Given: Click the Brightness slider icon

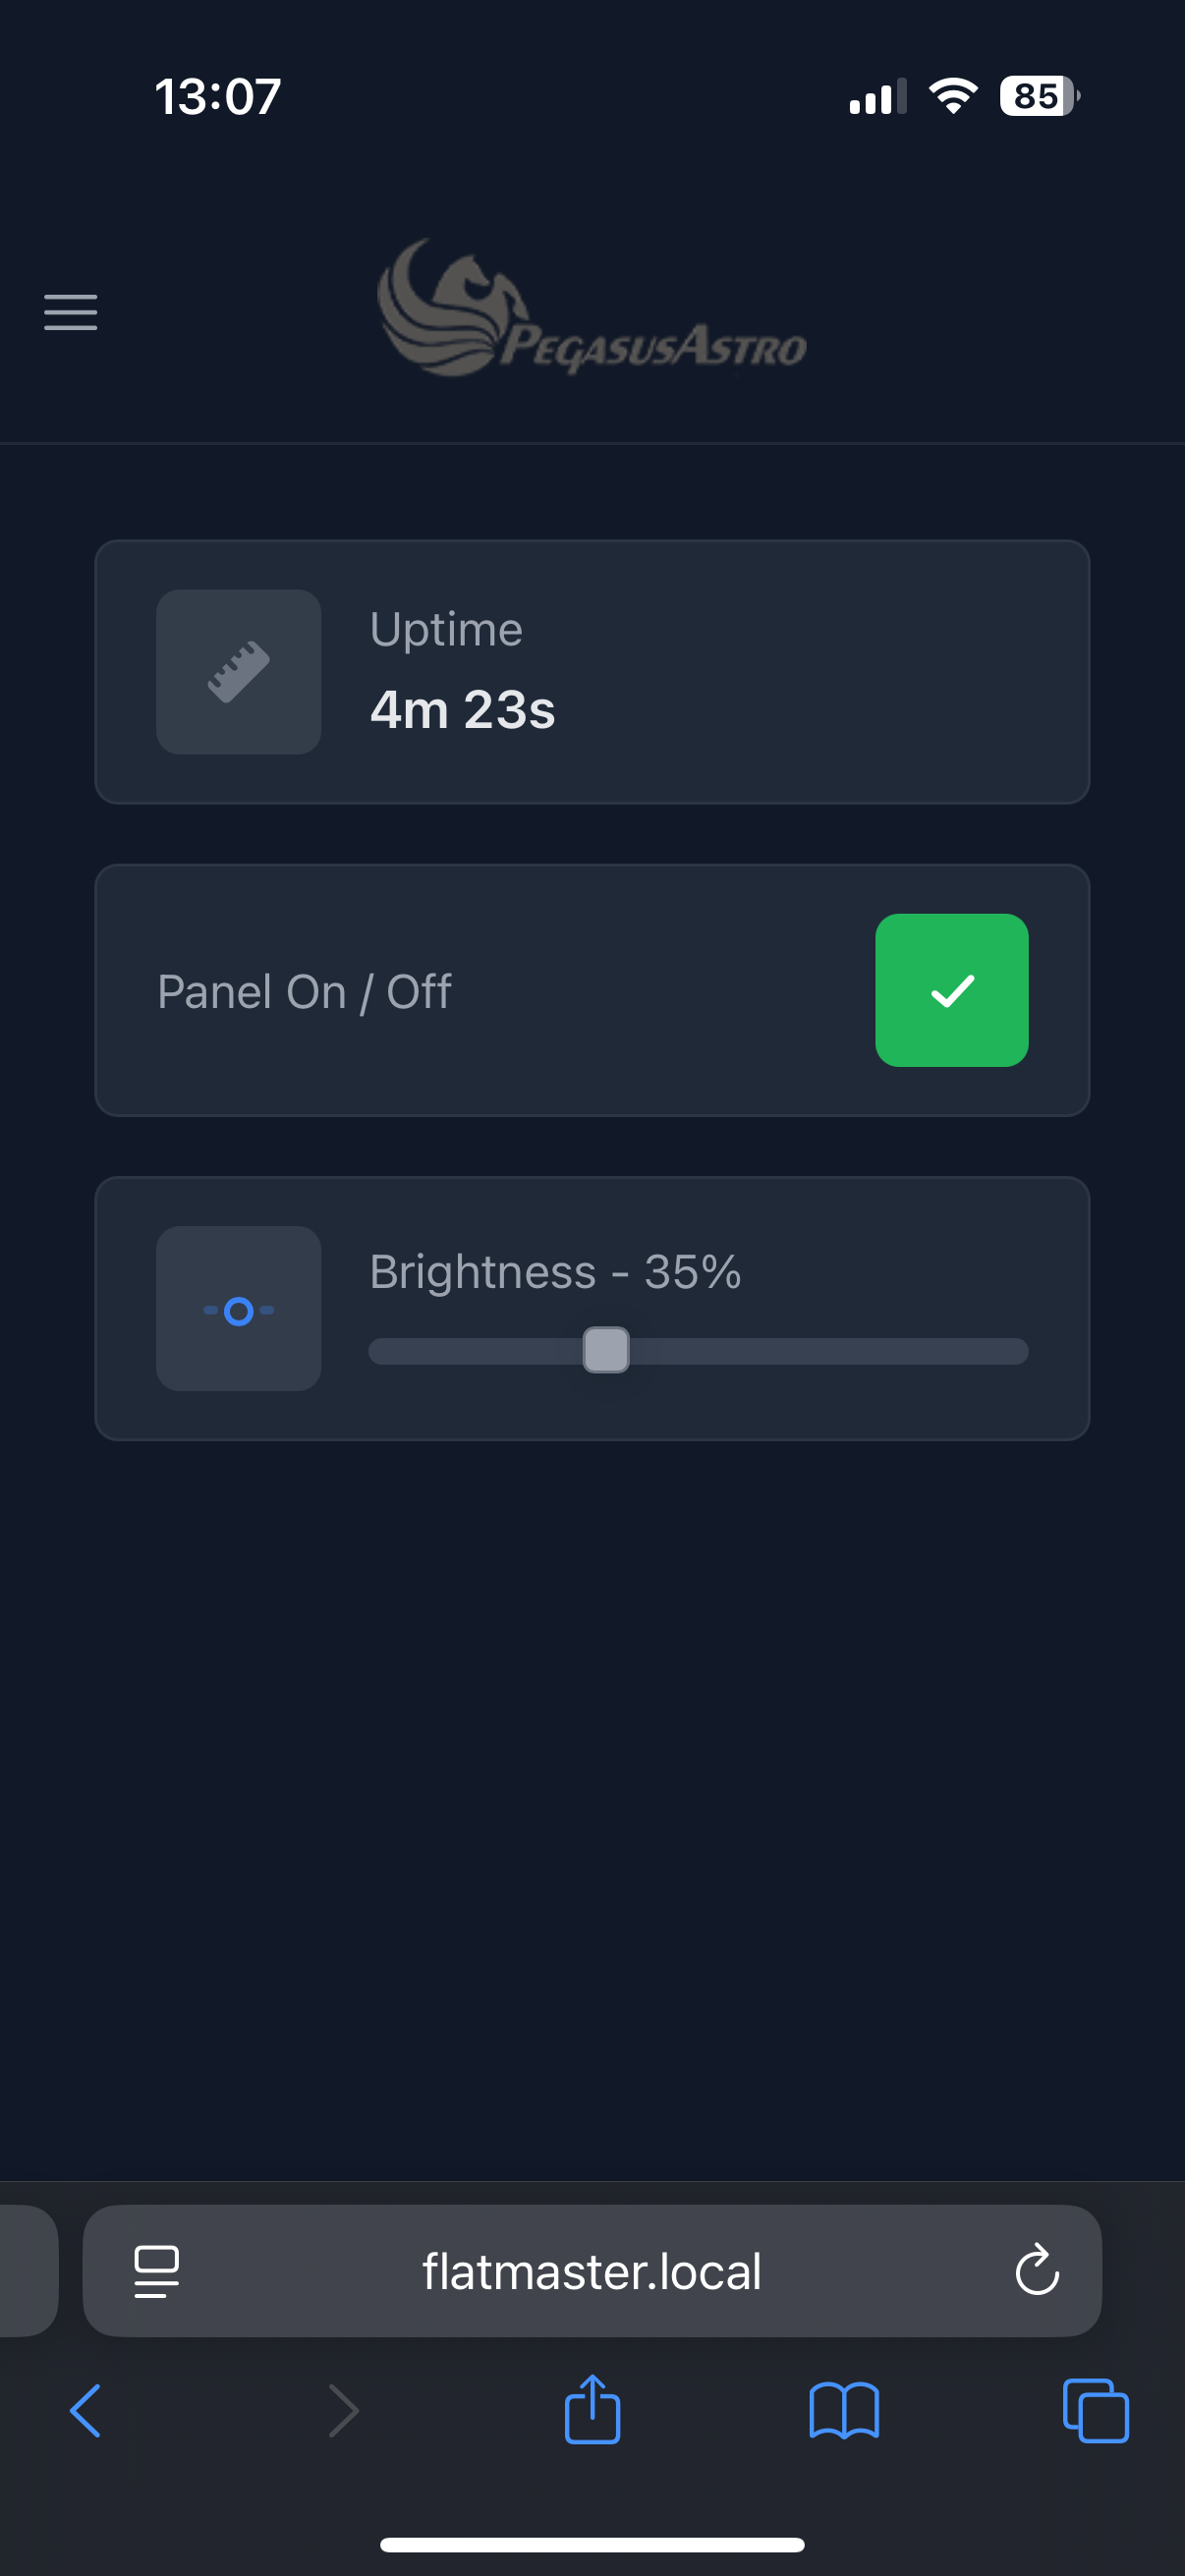Looking at the screenshot, I should pyautogui.click(x=238, y=1309).
